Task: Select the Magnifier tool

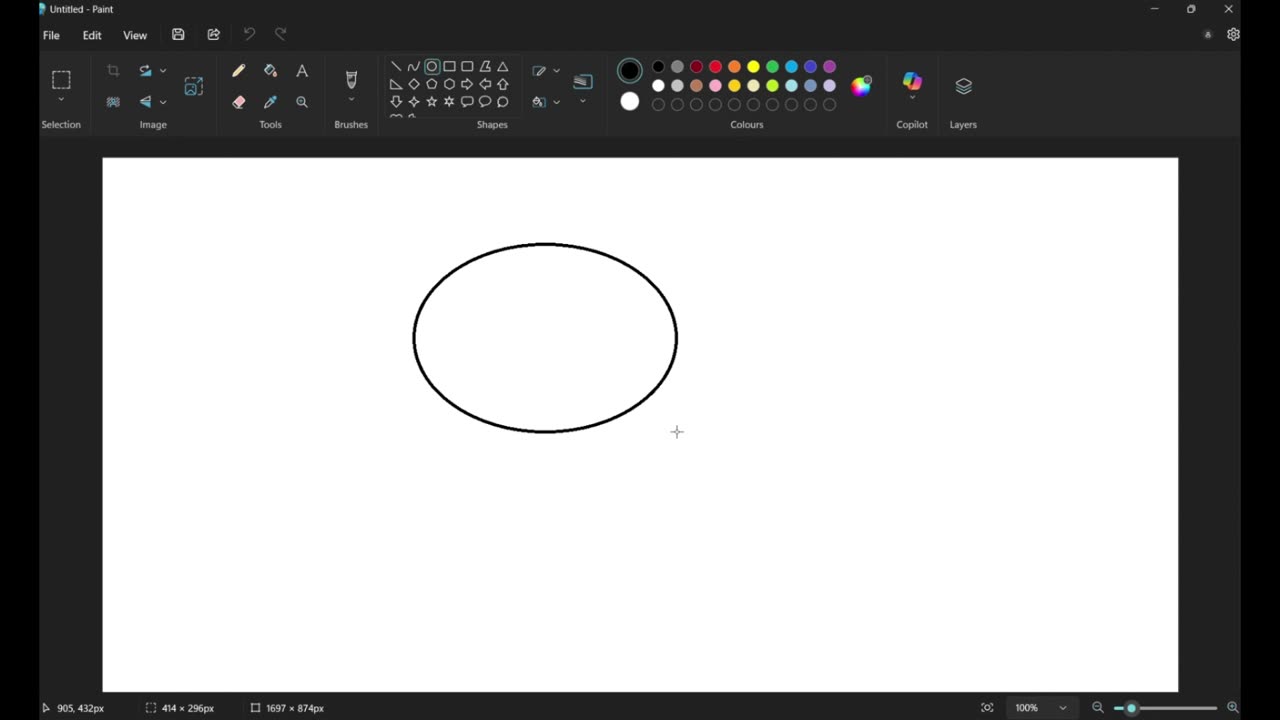Action: point(302,102)
